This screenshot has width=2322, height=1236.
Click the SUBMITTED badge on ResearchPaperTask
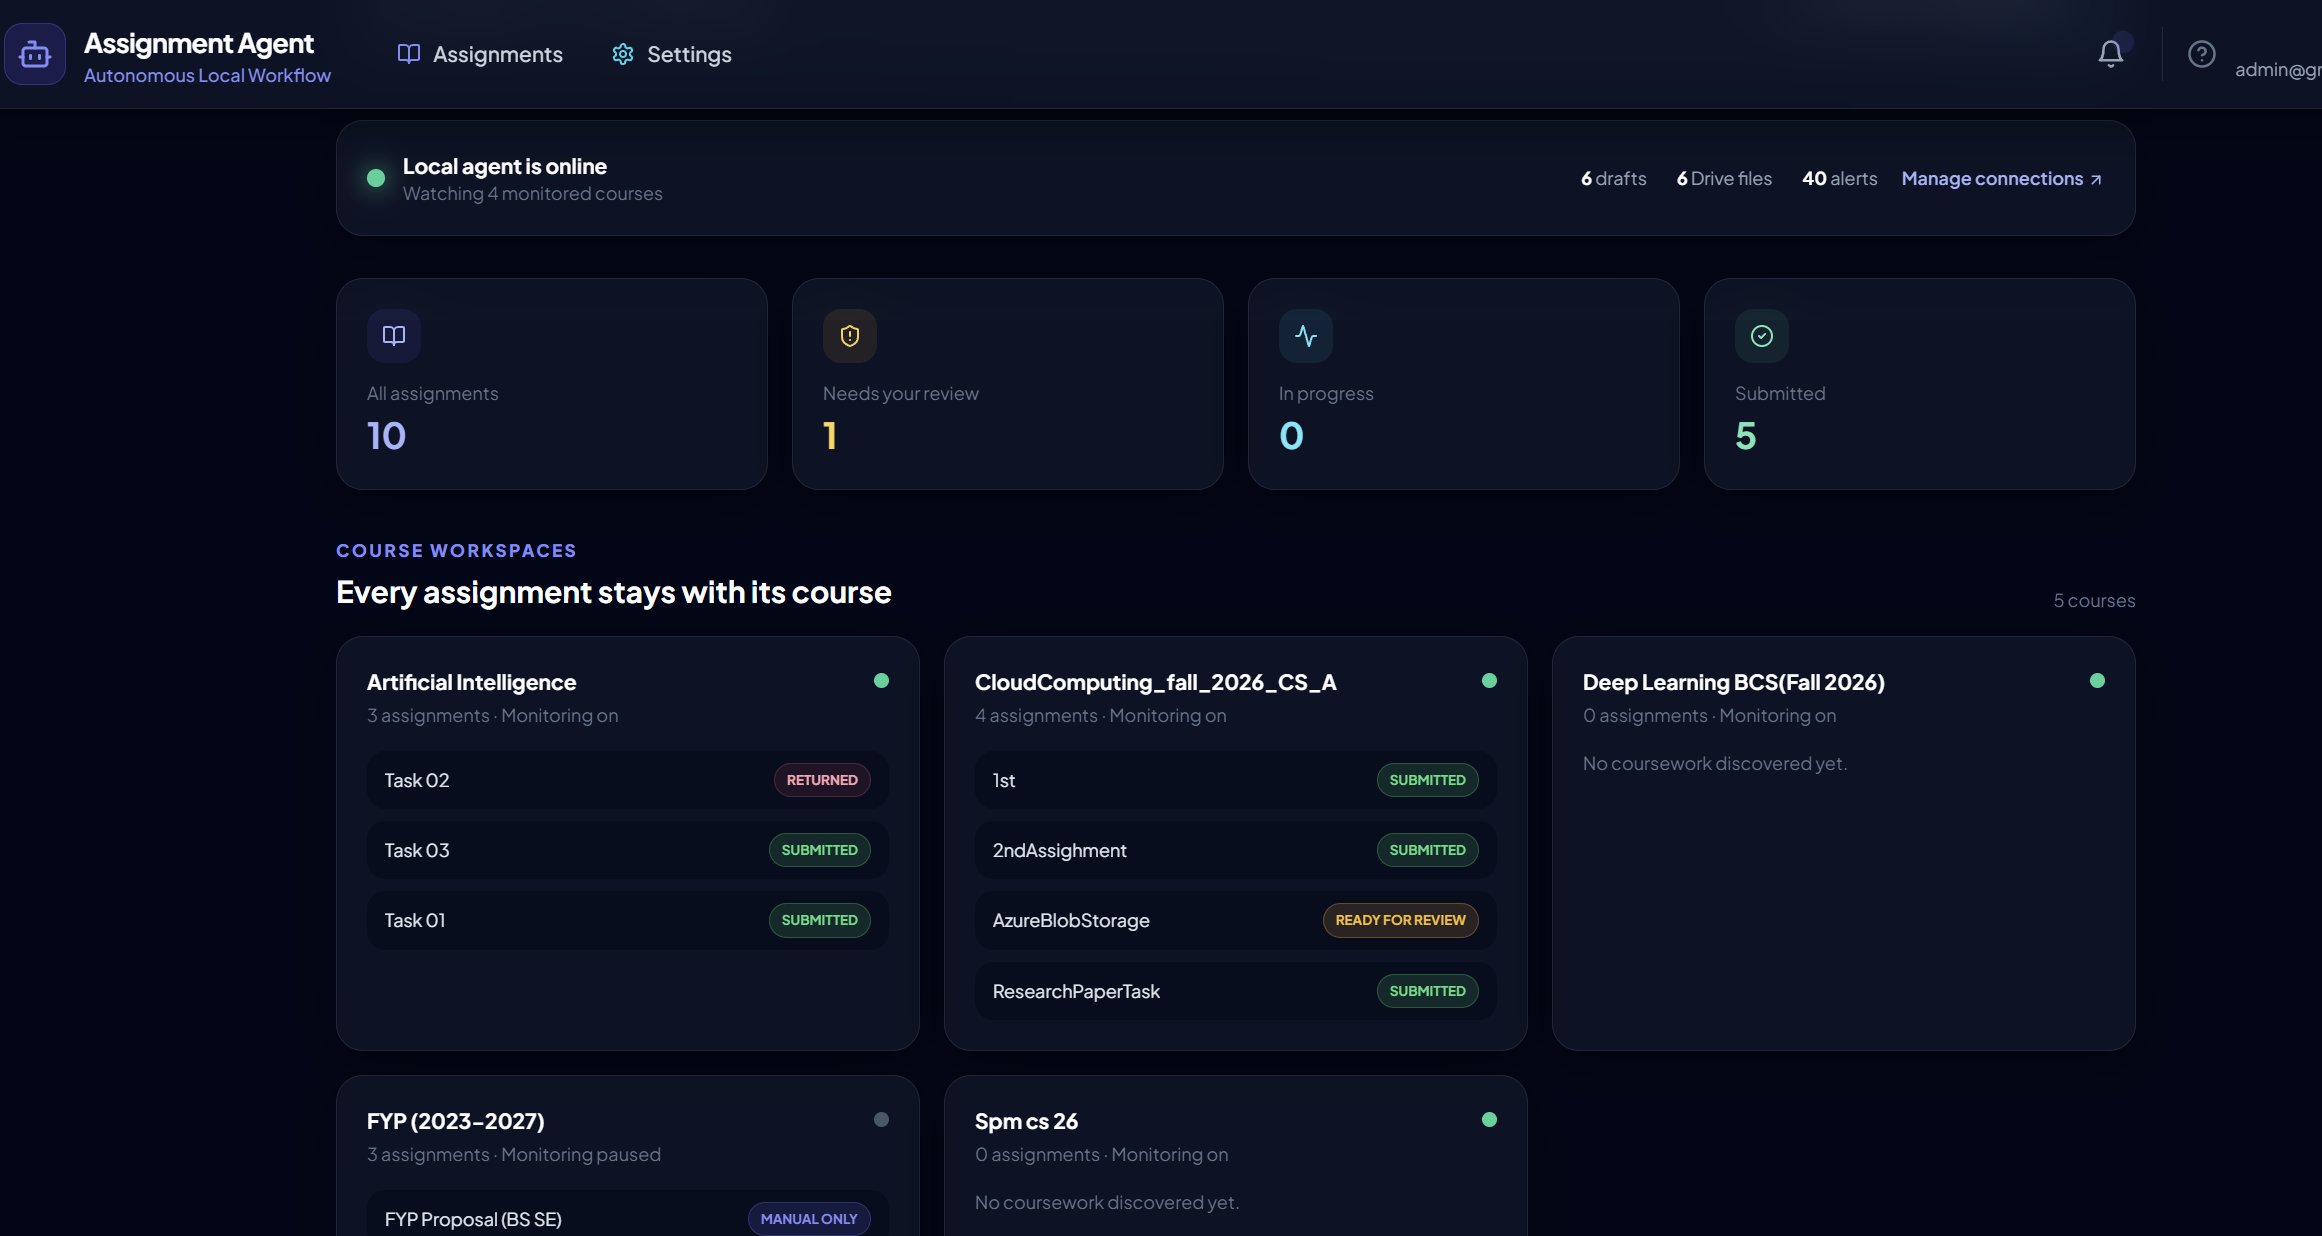tap(1427, 991)
